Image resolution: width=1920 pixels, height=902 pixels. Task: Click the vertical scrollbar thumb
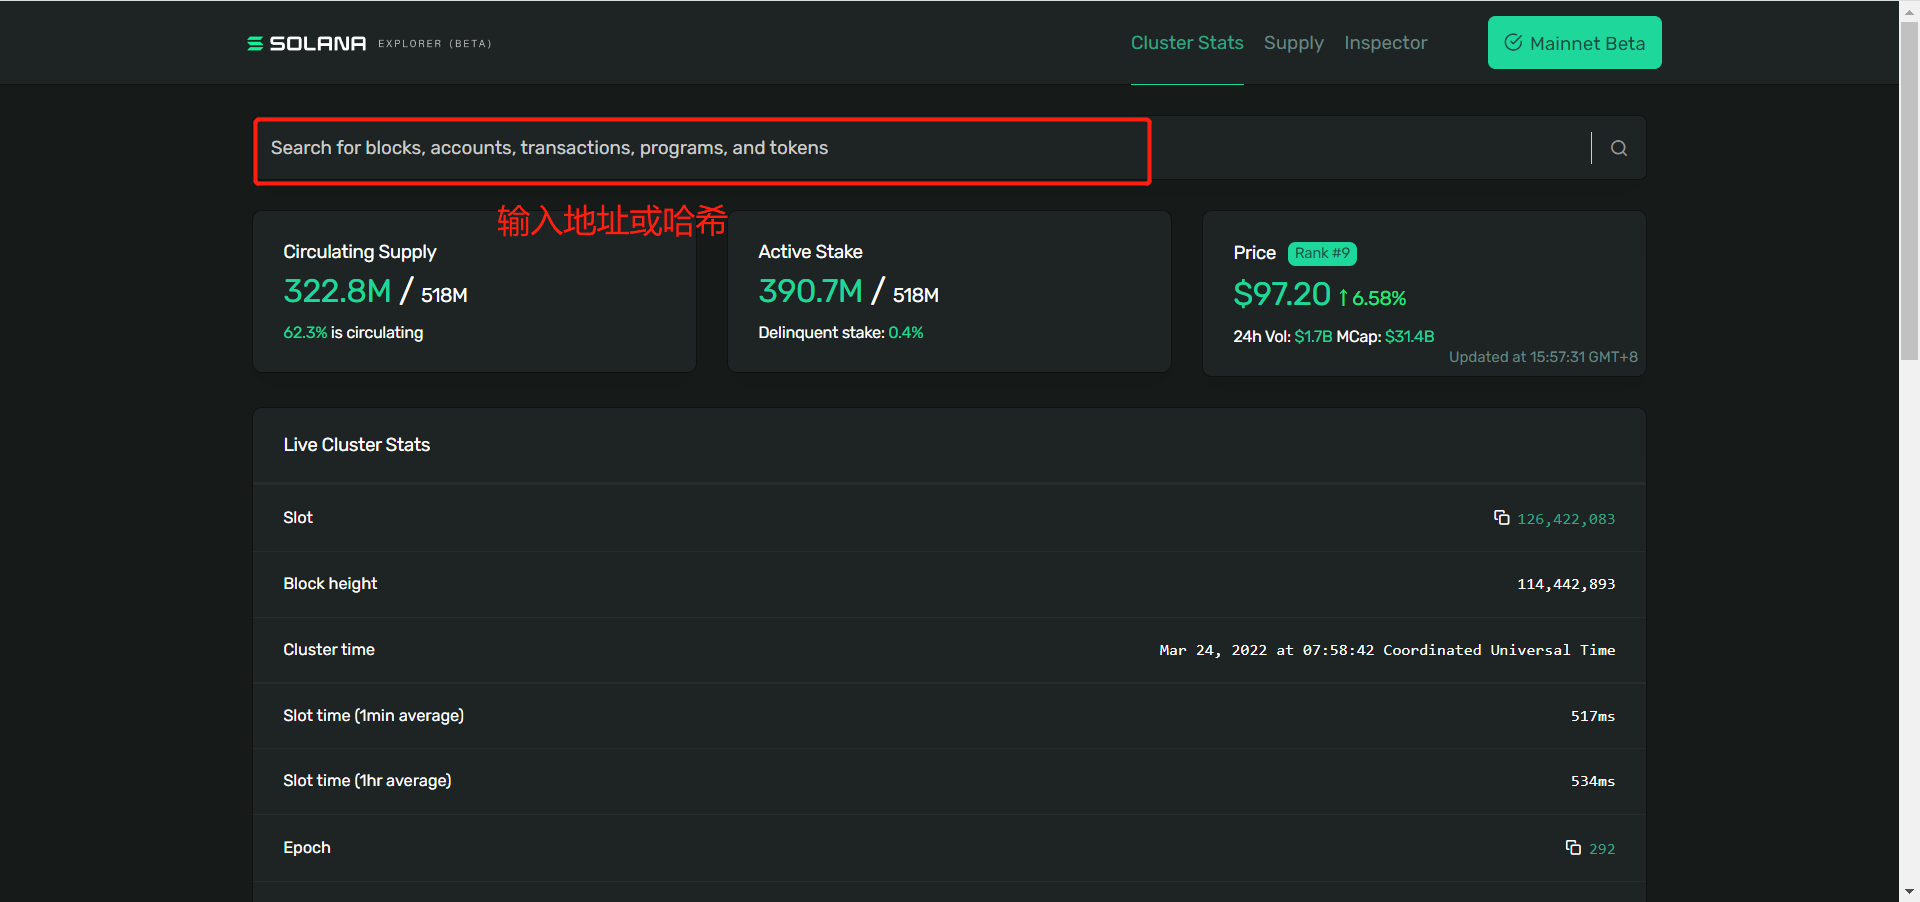(1909, 190)
